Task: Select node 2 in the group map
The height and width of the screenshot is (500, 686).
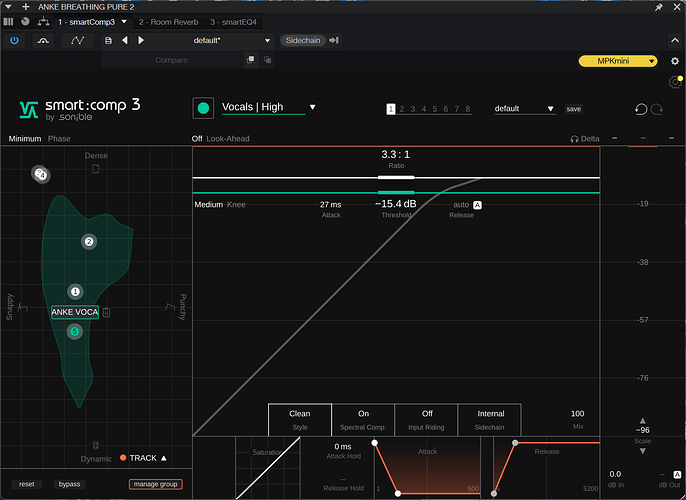Action: click(89, 241)
